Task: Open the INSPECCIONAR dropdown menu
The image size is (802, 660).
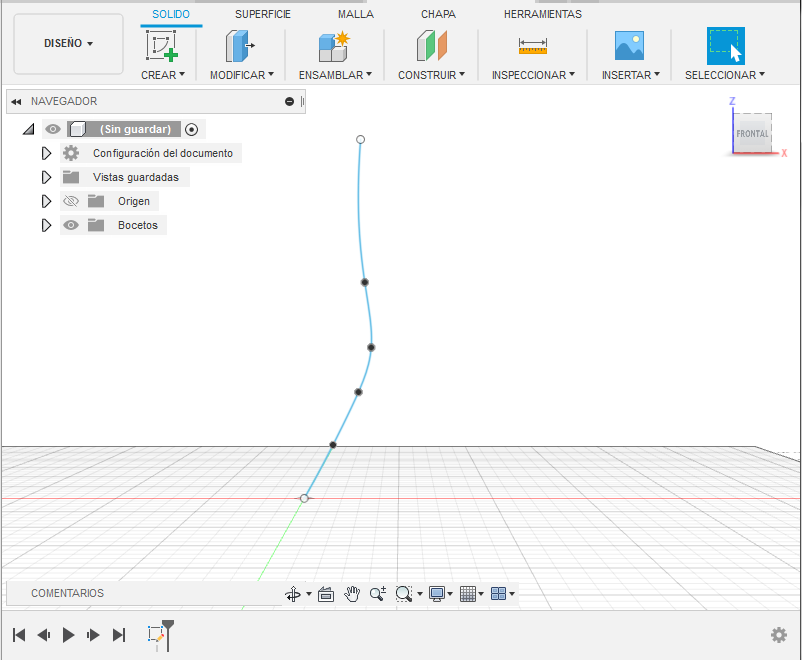Action: [533, 75]
